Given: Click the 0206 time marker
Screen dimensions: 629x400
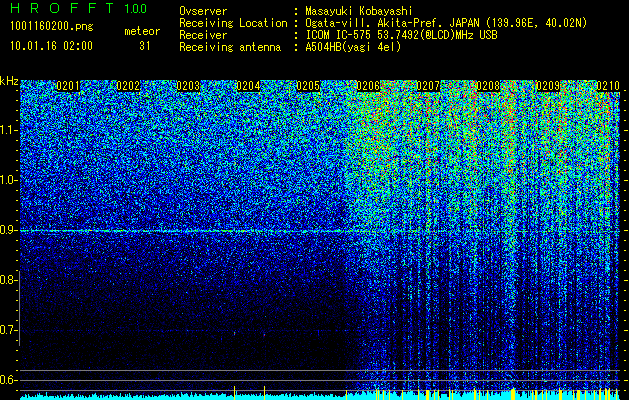Looking at the screenshot, I should (x=368, y=86).
